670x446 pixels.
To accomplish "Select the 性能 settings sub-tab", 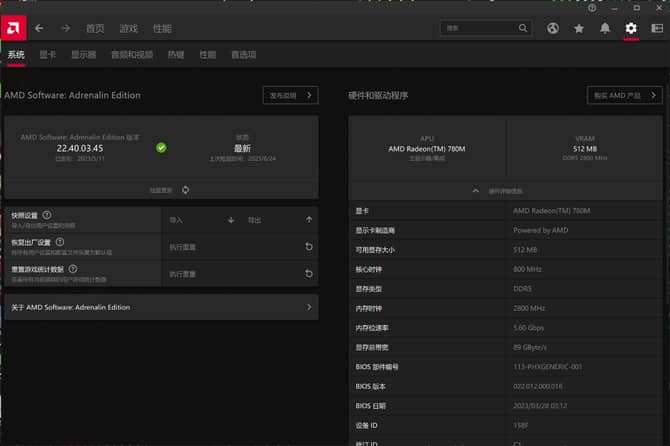I will [208, 55].
